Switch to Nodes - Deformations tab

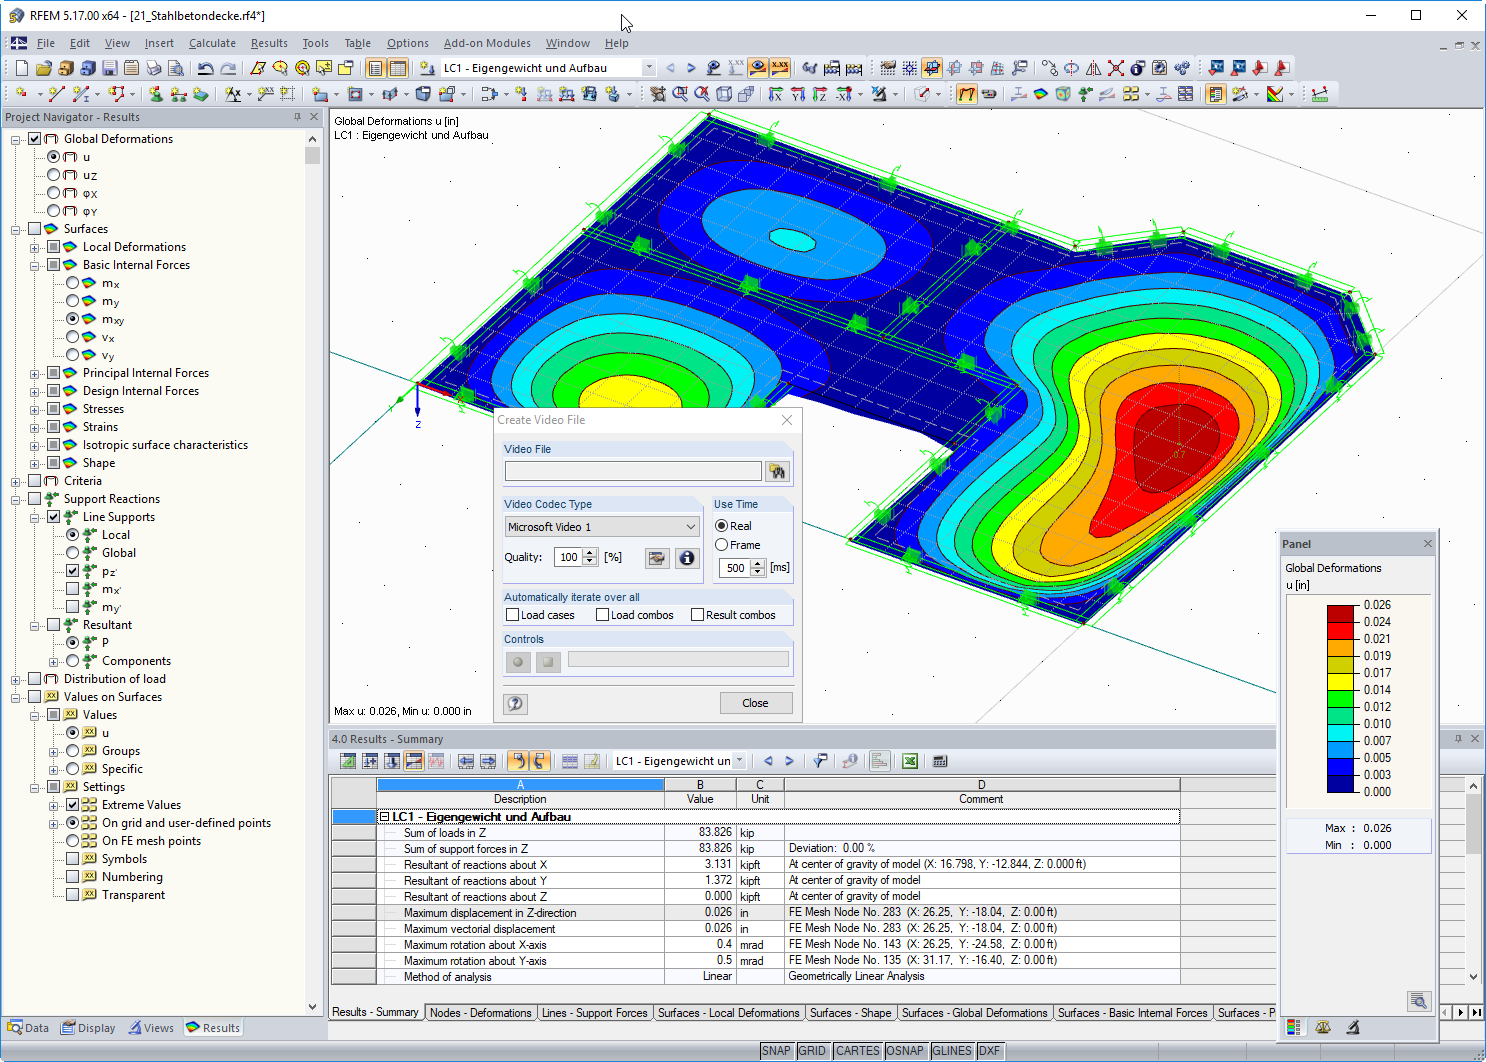pos(480,1013)
